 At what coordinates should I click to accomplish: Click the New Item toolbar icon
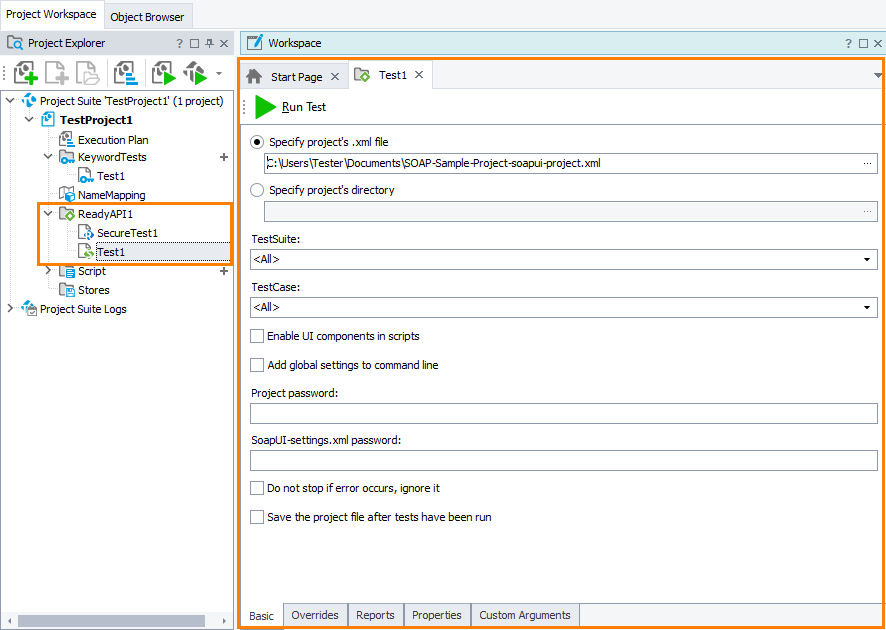[x=56, y=72]
